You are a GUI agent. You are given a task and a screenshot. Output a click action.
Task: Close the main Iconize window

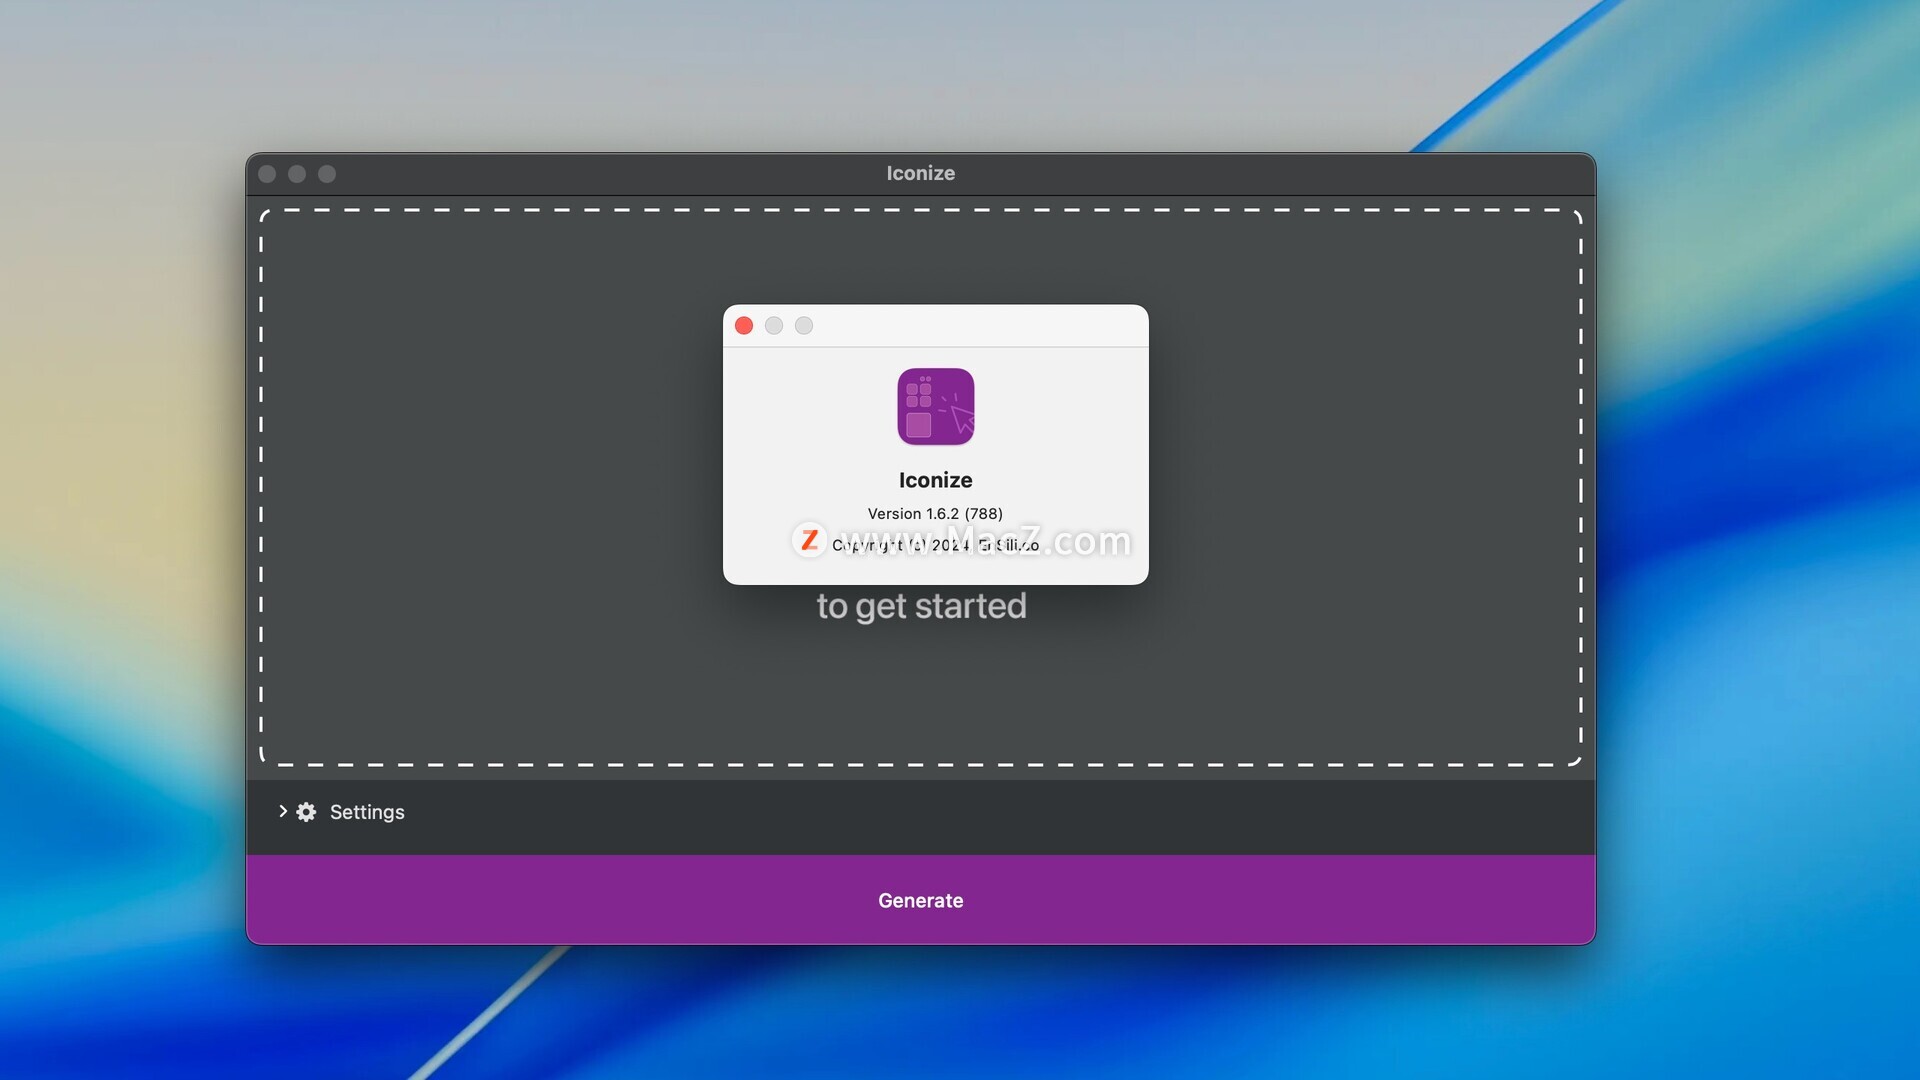[x=267, y=174]
